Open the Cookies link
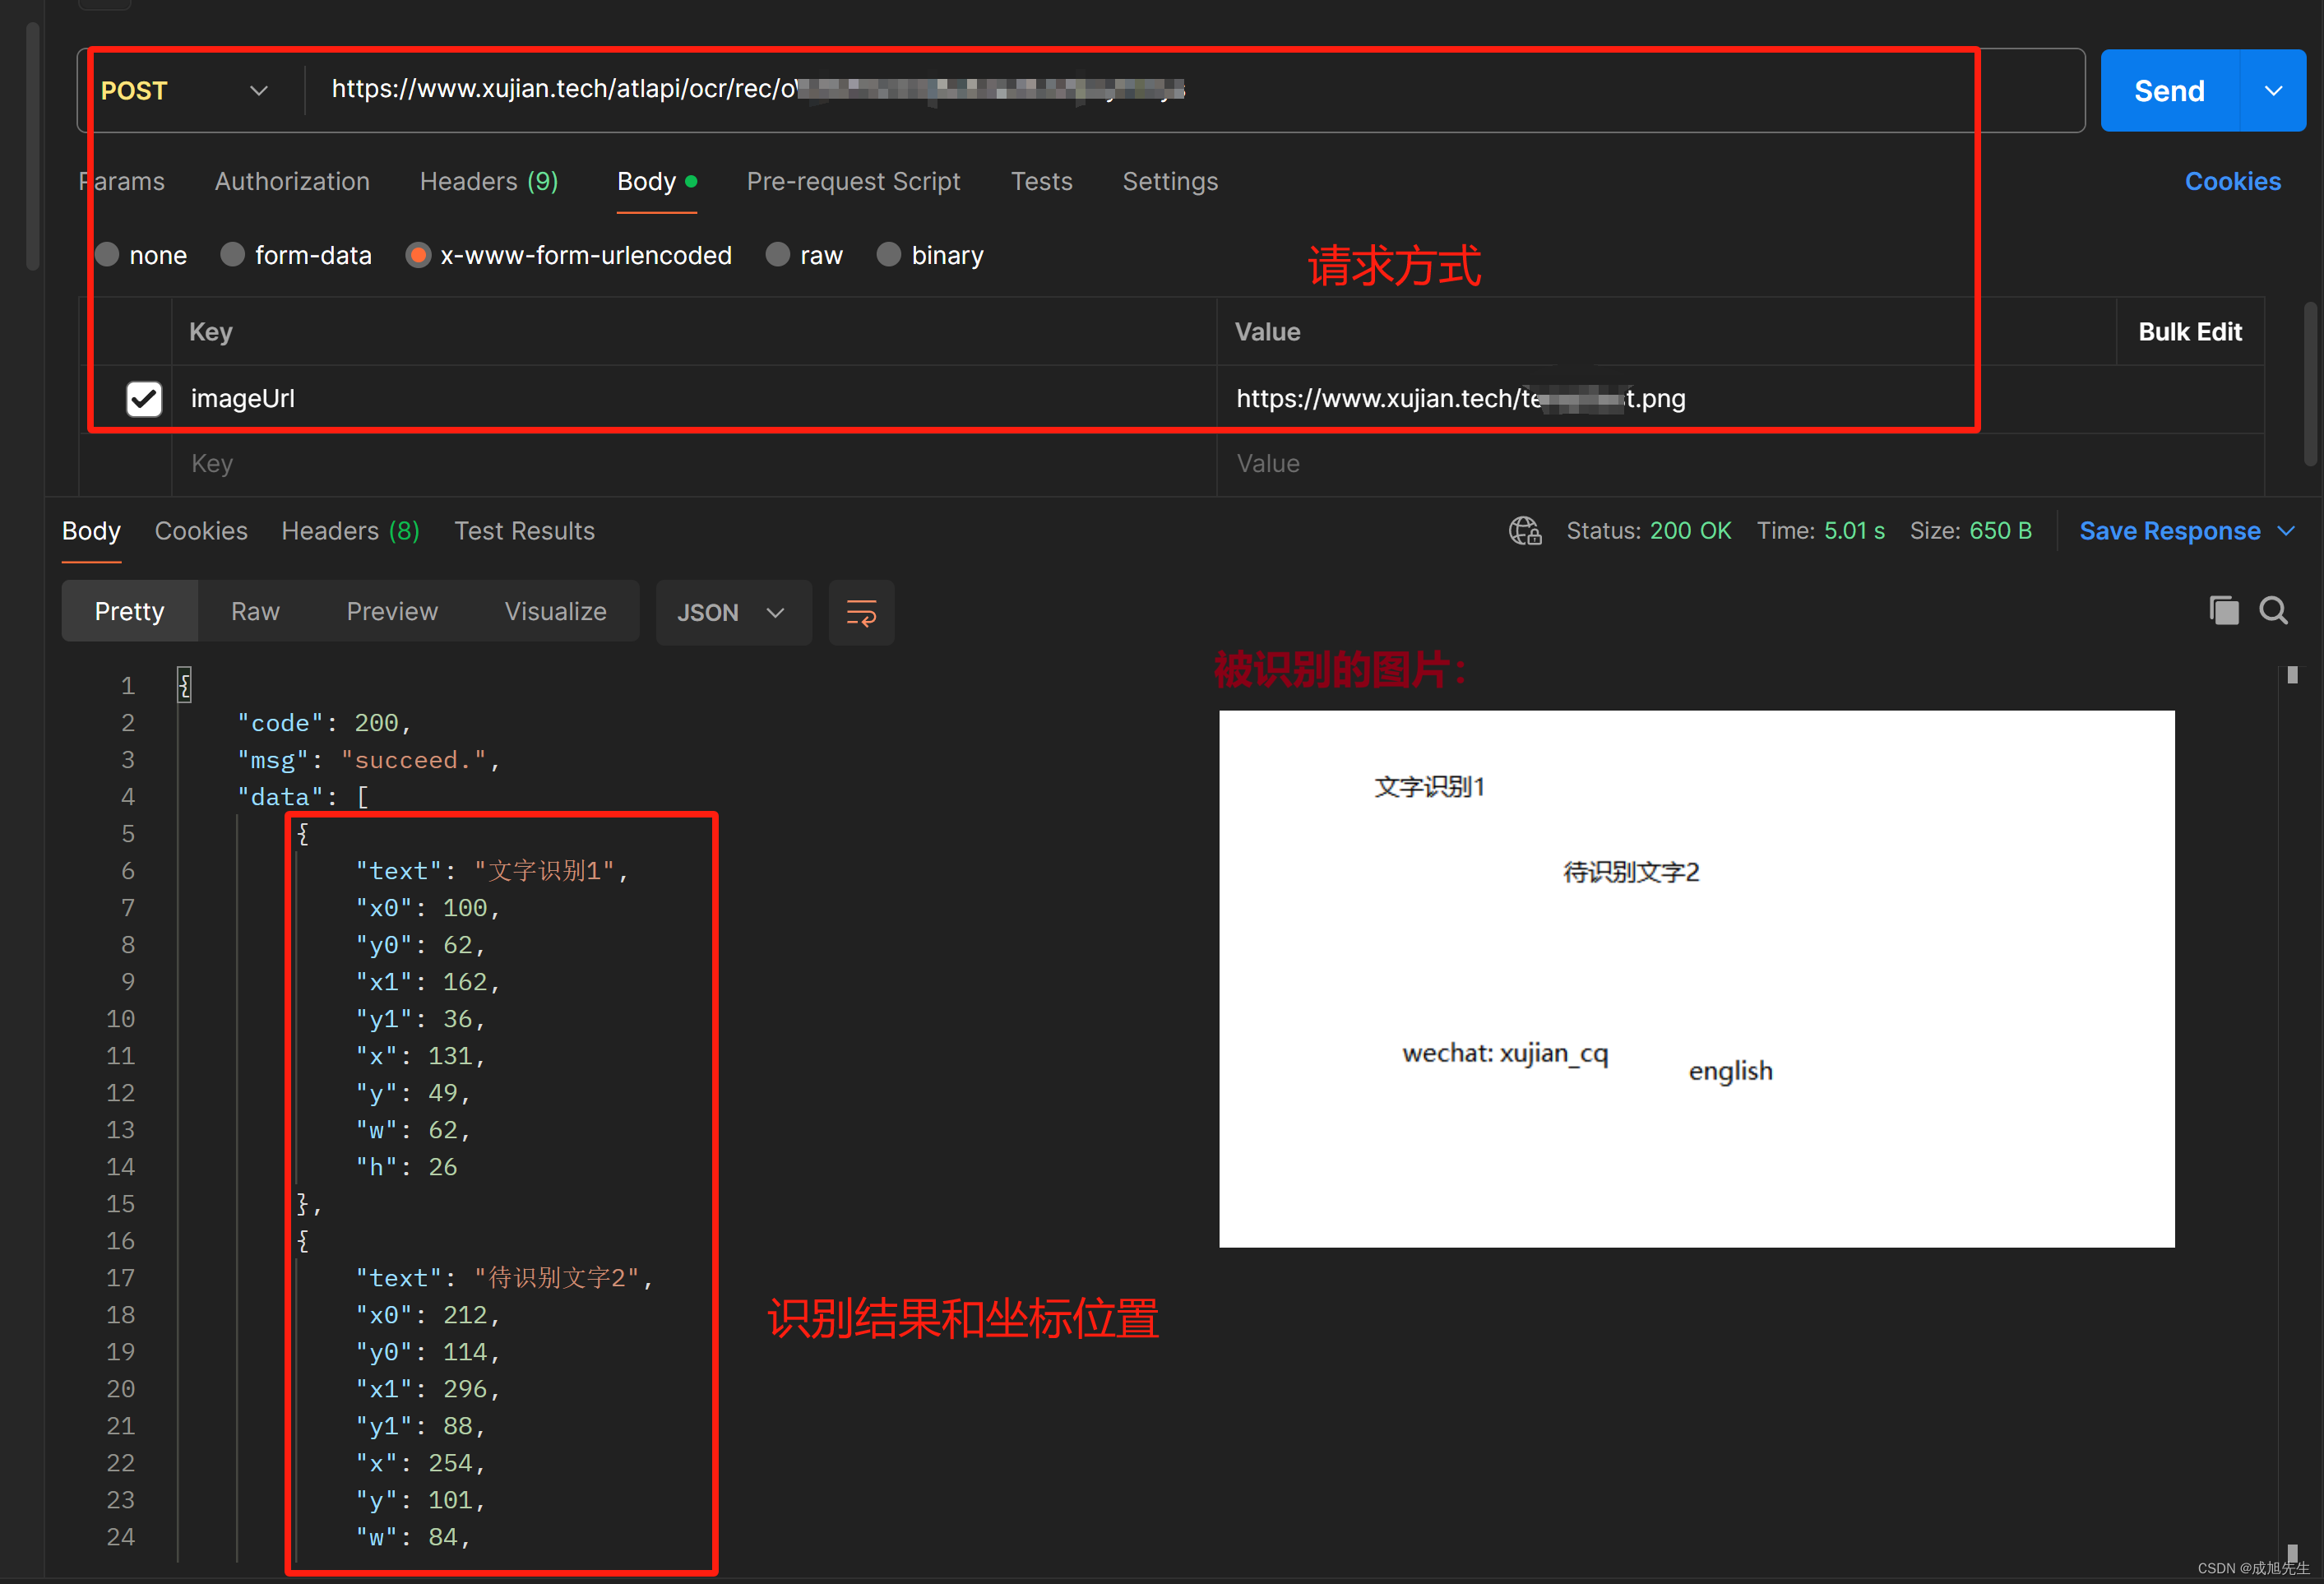This screenshot has width=2324, height=1584. (x=2232, y=181)
